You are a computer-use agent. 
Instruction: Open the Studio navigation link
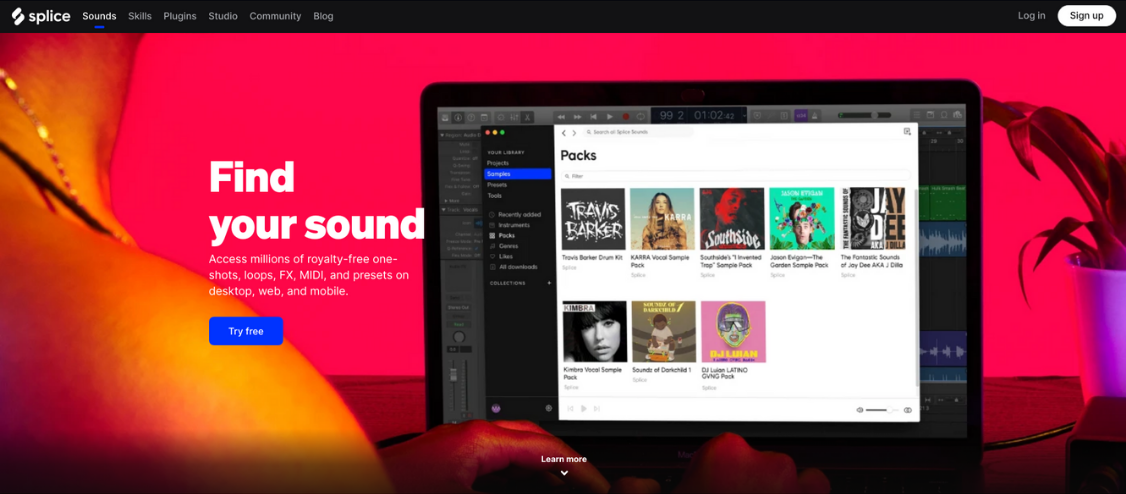point(223,16)
